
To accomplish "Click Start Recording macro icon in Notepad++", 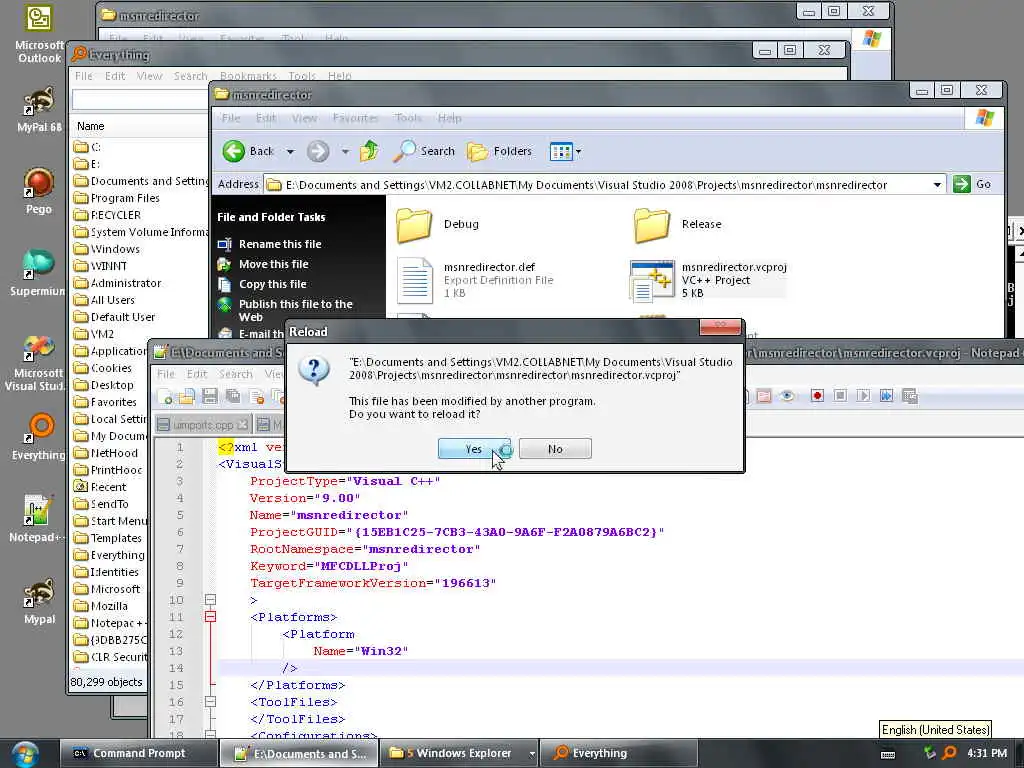I will (817, 396).
